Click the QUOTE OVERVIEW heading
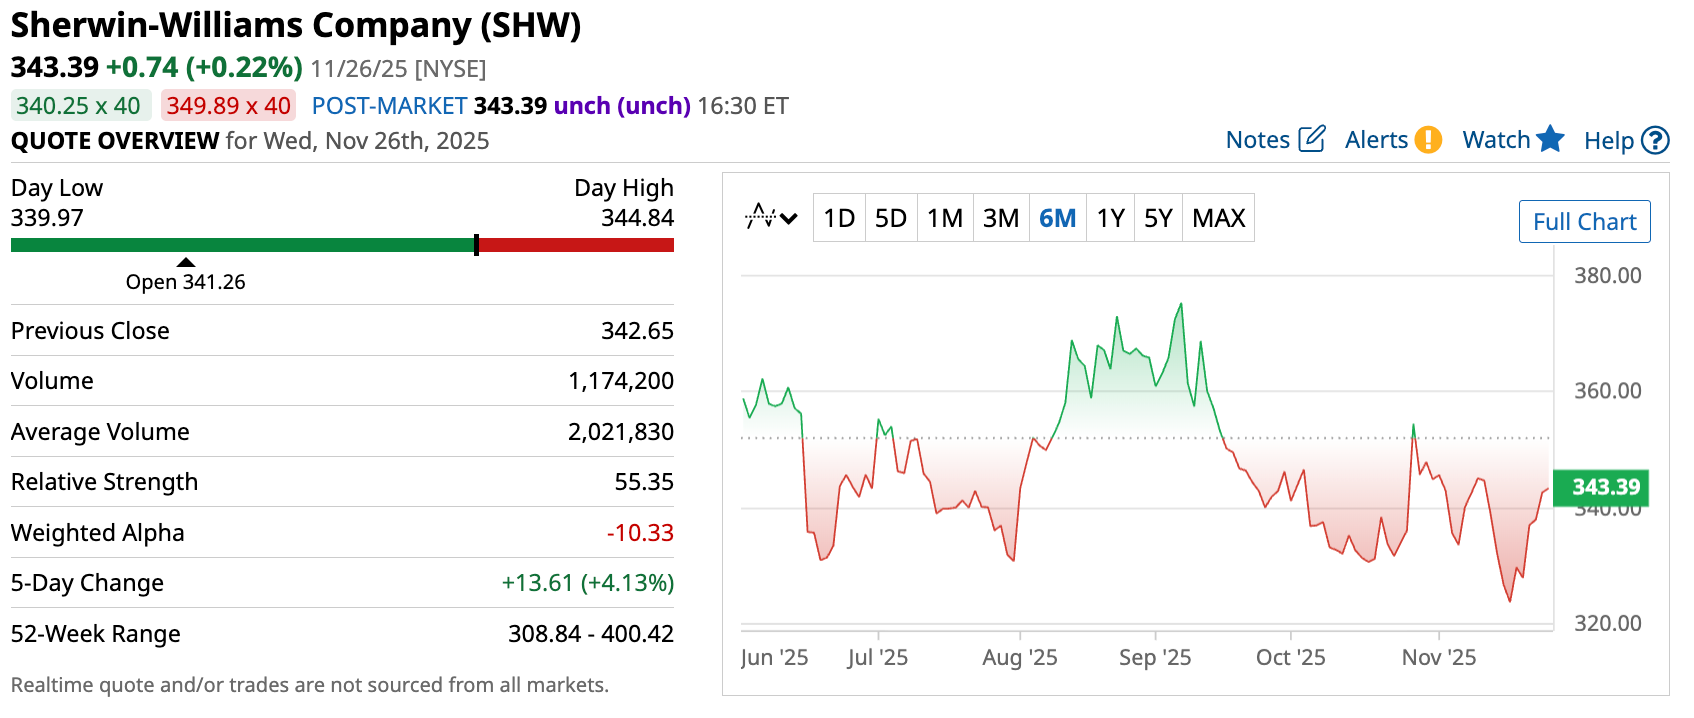The width and height of the screenshot is (1694, 718). [x=115, y=141]
